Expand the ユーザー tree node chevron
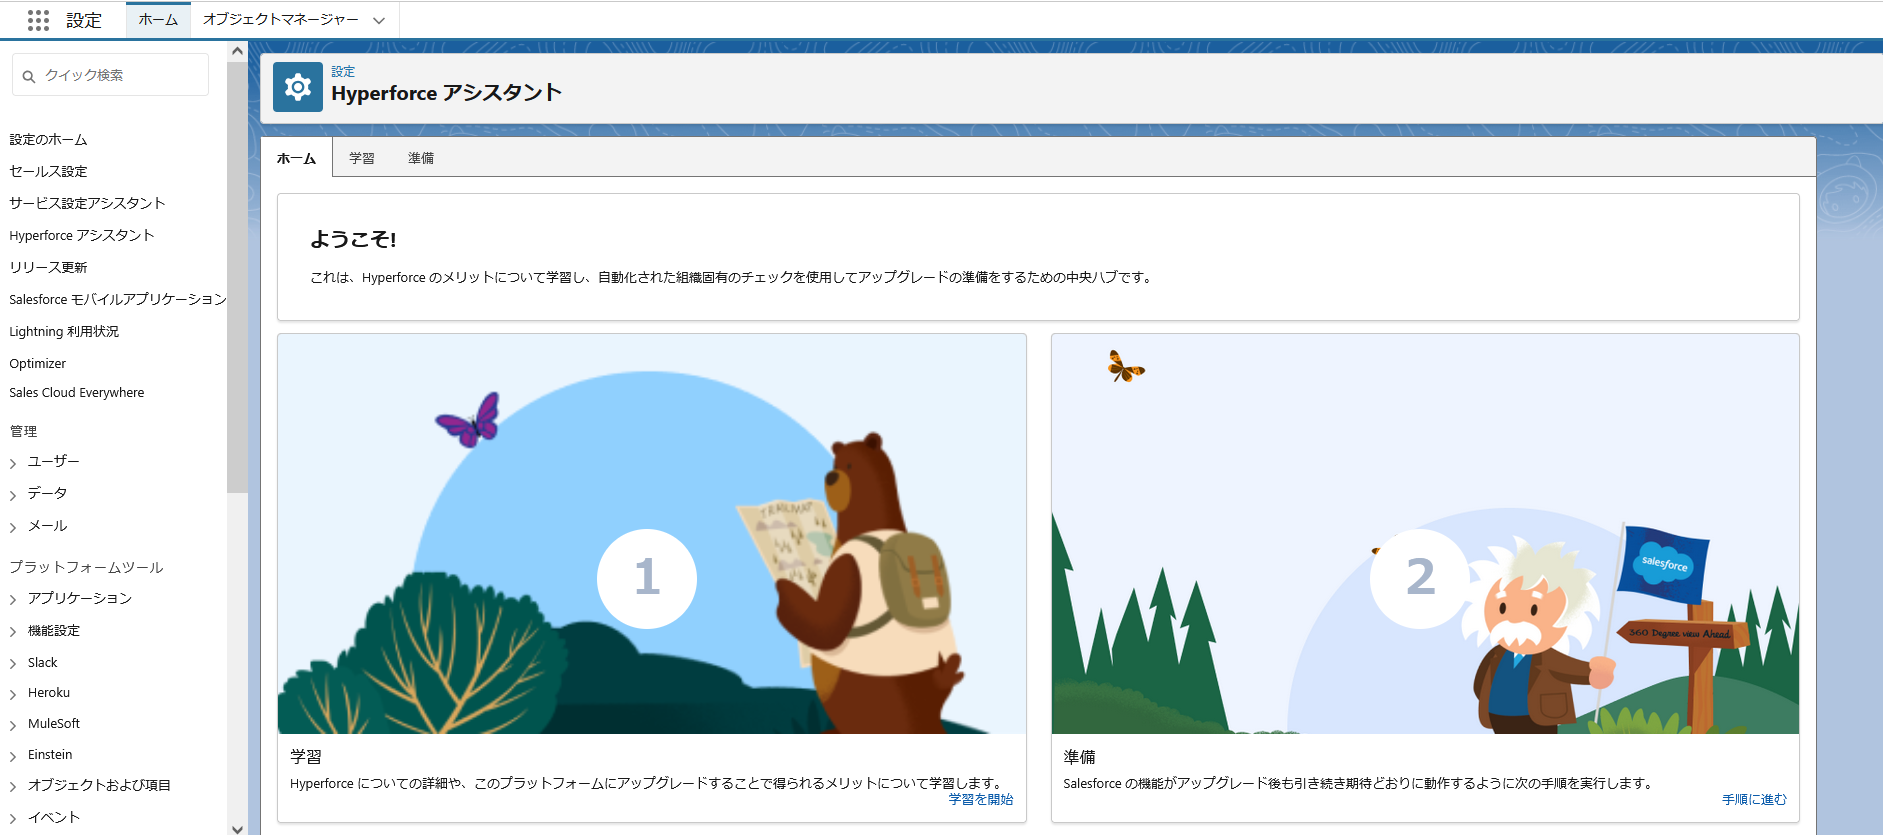The image size is (1883, 835). (13, 463)
